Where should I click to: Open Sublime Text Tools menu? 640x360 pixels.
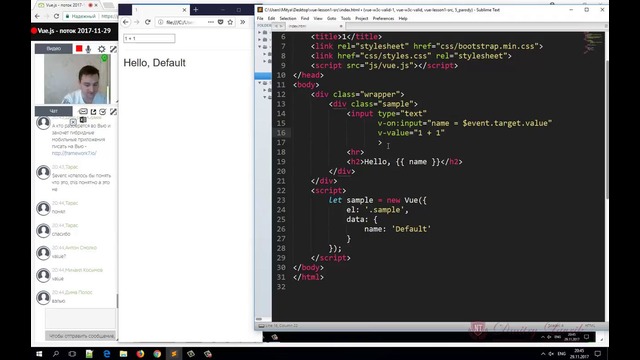346,18
